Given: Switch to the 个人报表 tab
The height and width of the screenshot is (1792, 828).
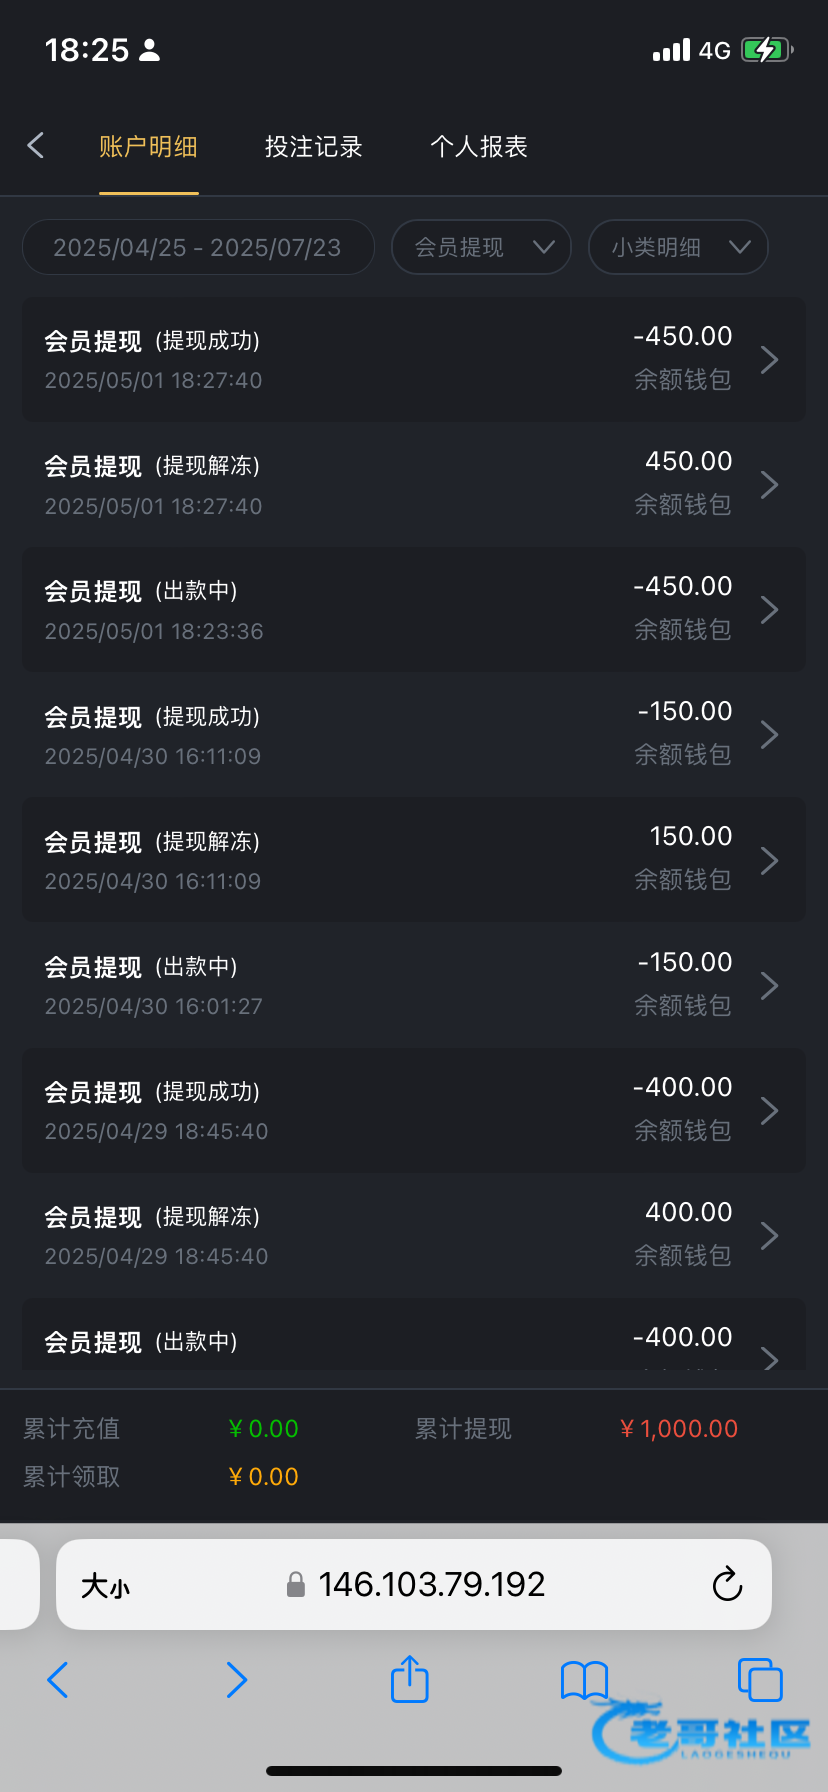Looking at the screenshot, I should pyautogui.click(x=479, y=147).
